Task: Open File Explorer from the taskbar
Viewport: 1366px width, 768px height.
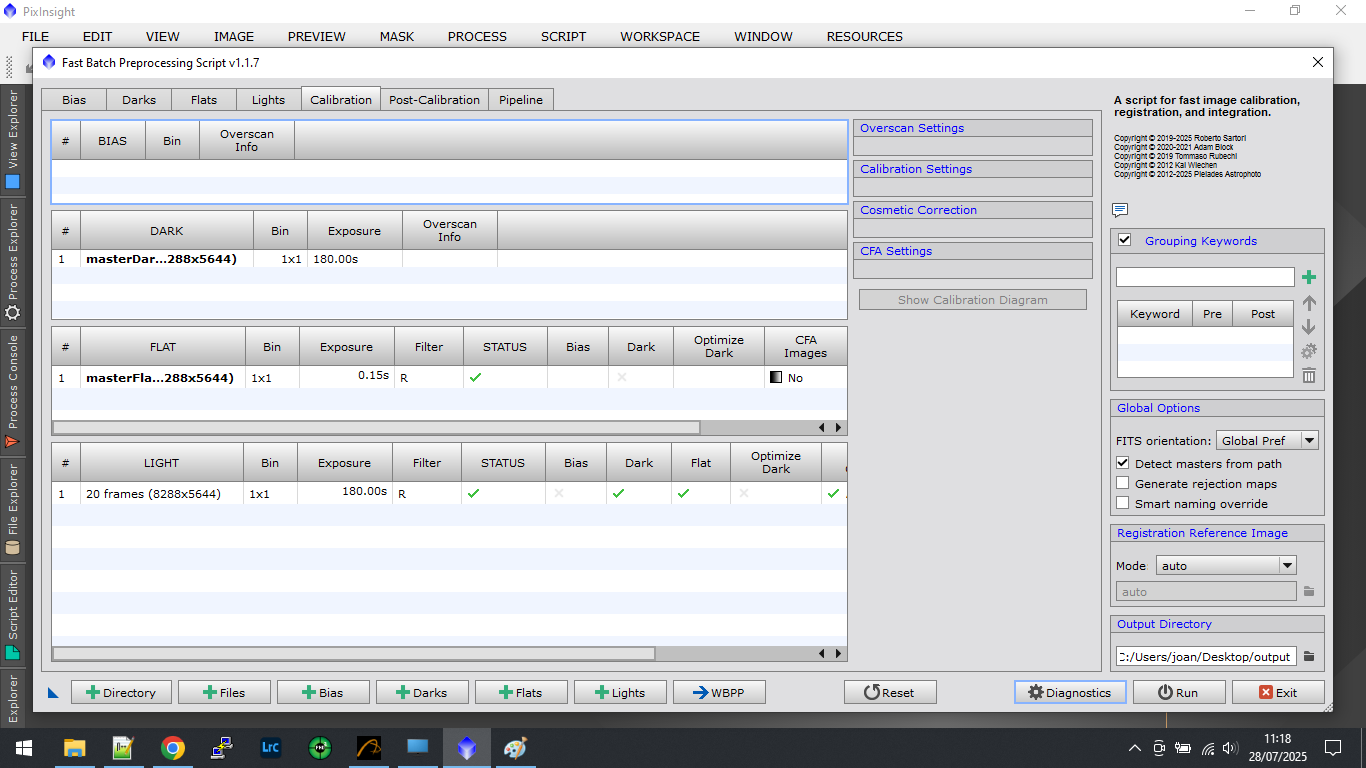Action: pyautogui.click(x=75, y=747)
